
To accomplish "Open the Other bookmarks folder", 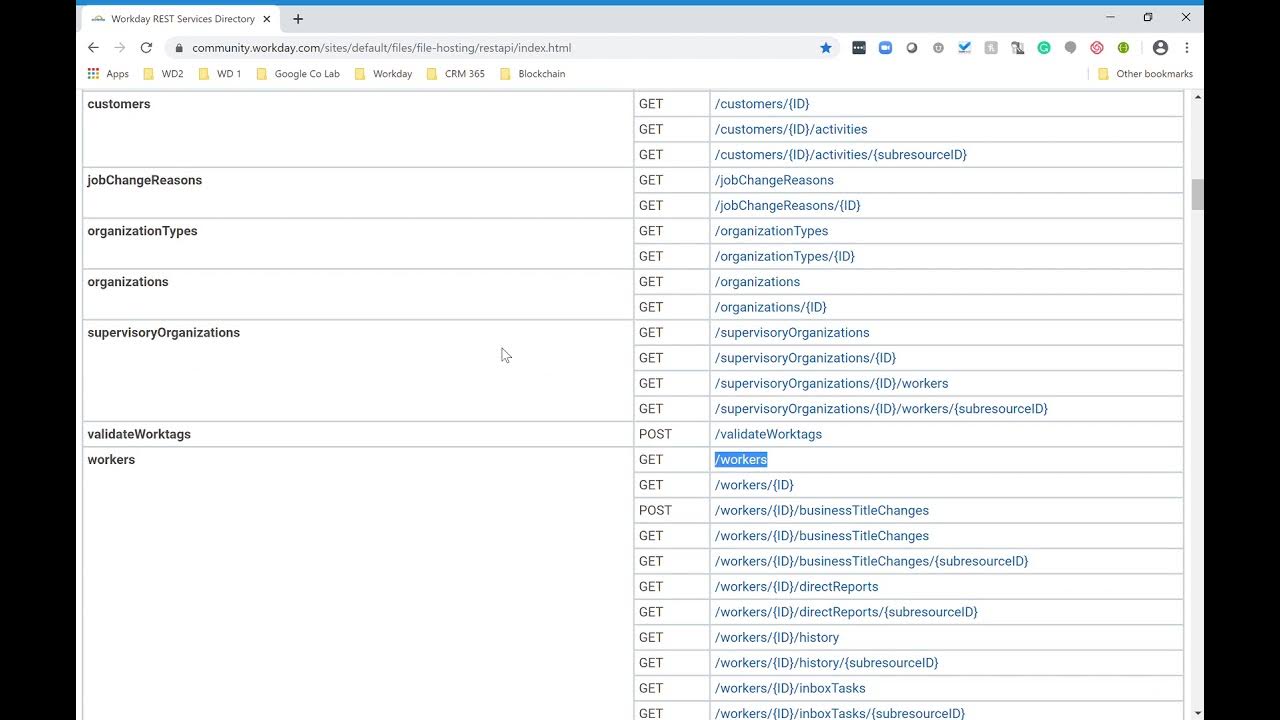I will pos(1145,73).
